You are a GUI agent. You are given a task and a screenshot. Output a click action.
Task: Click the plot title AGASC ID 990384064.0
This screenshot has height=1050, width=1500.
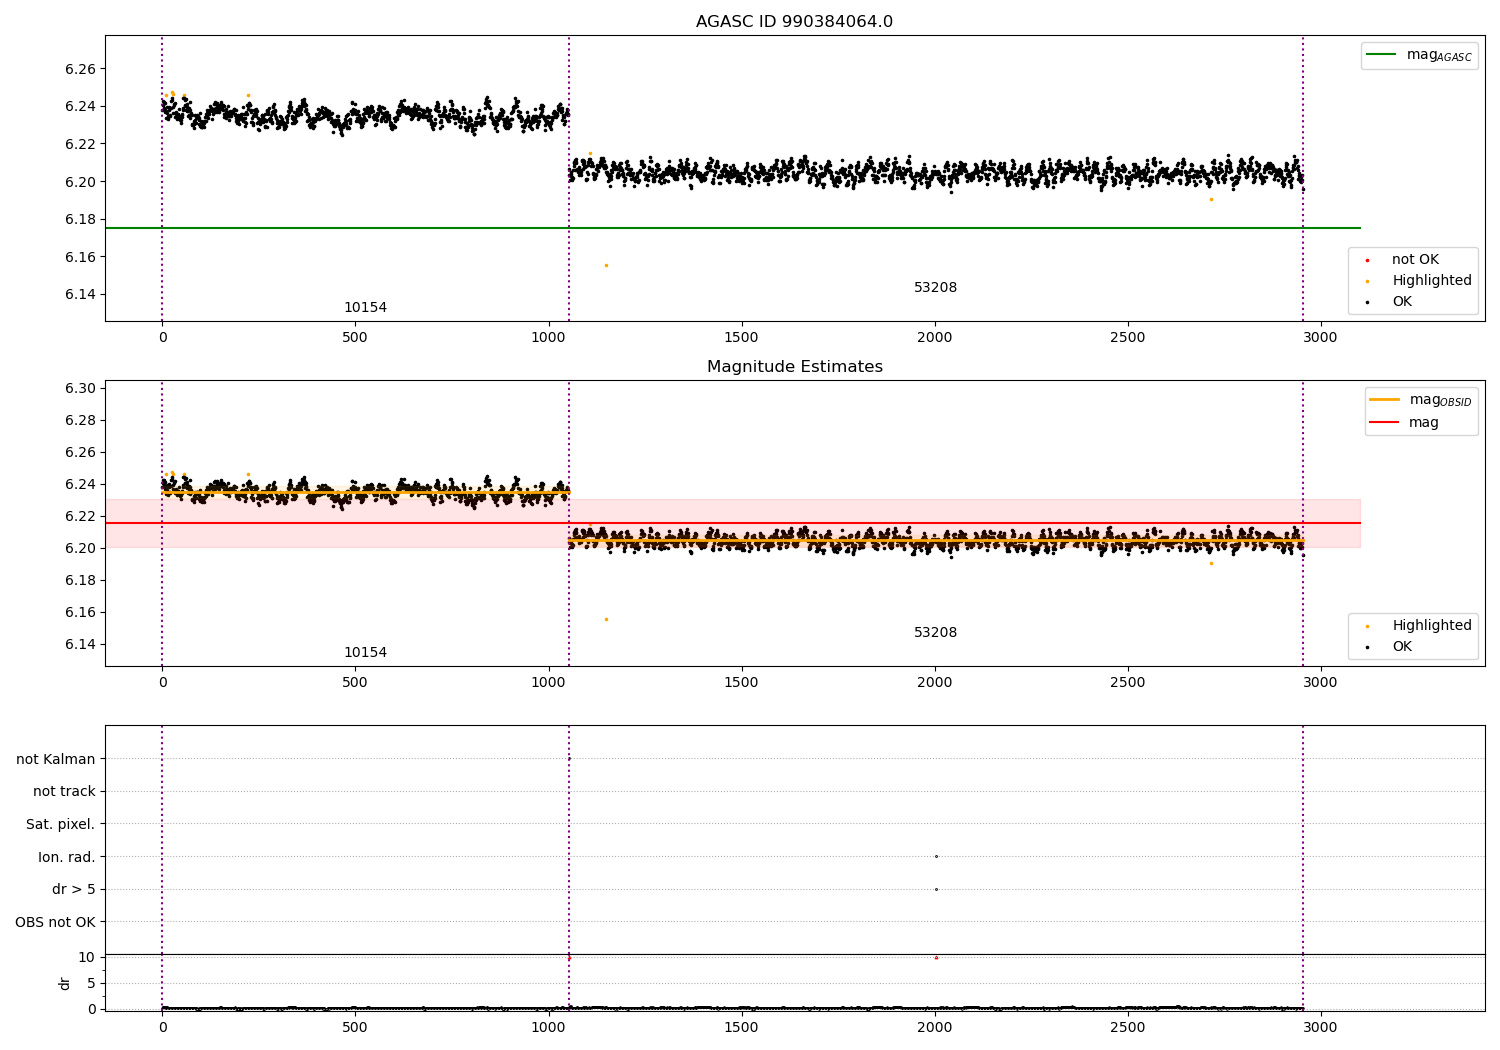tap(794, 22)
